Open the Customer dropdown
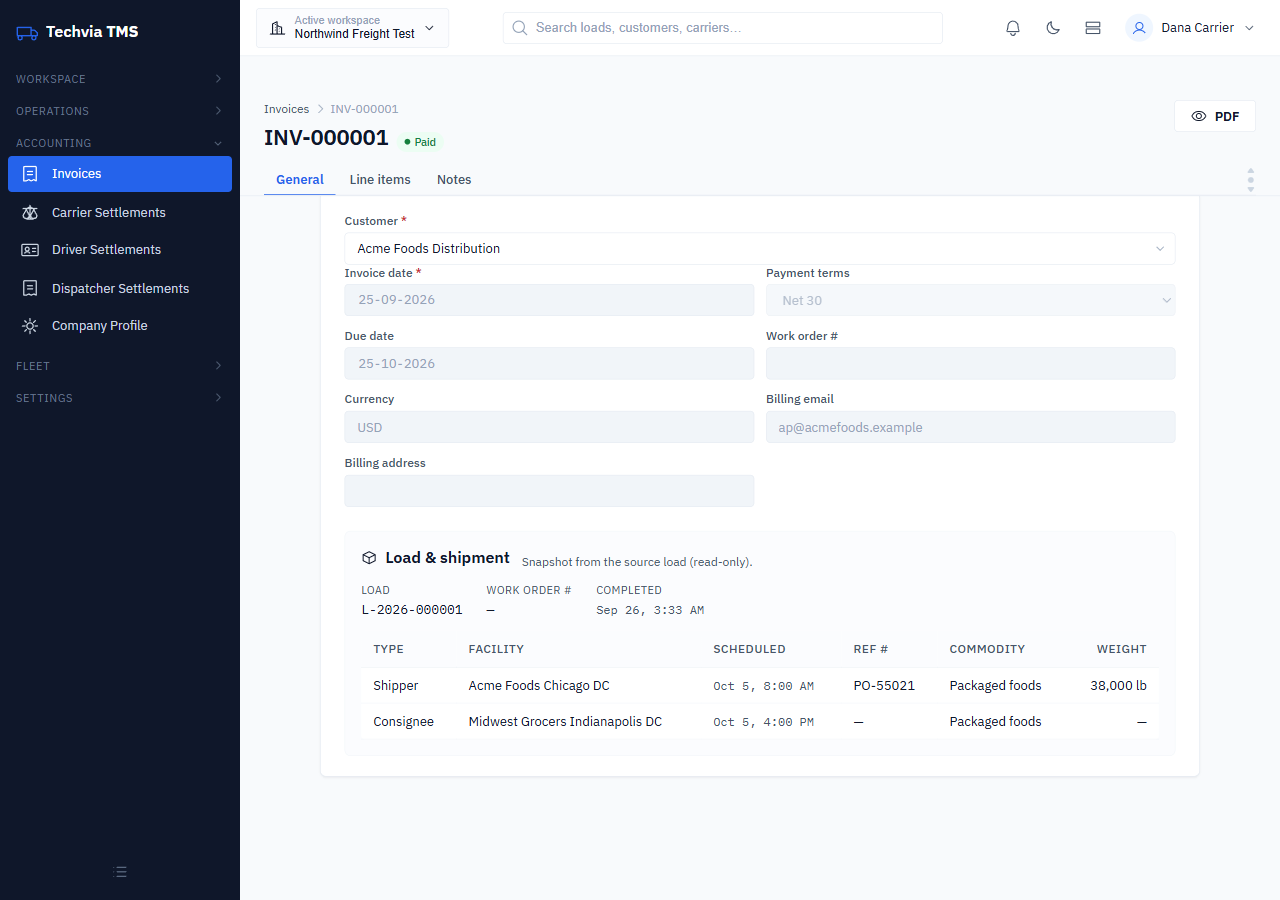1280x900 pixels. [760, 249]
